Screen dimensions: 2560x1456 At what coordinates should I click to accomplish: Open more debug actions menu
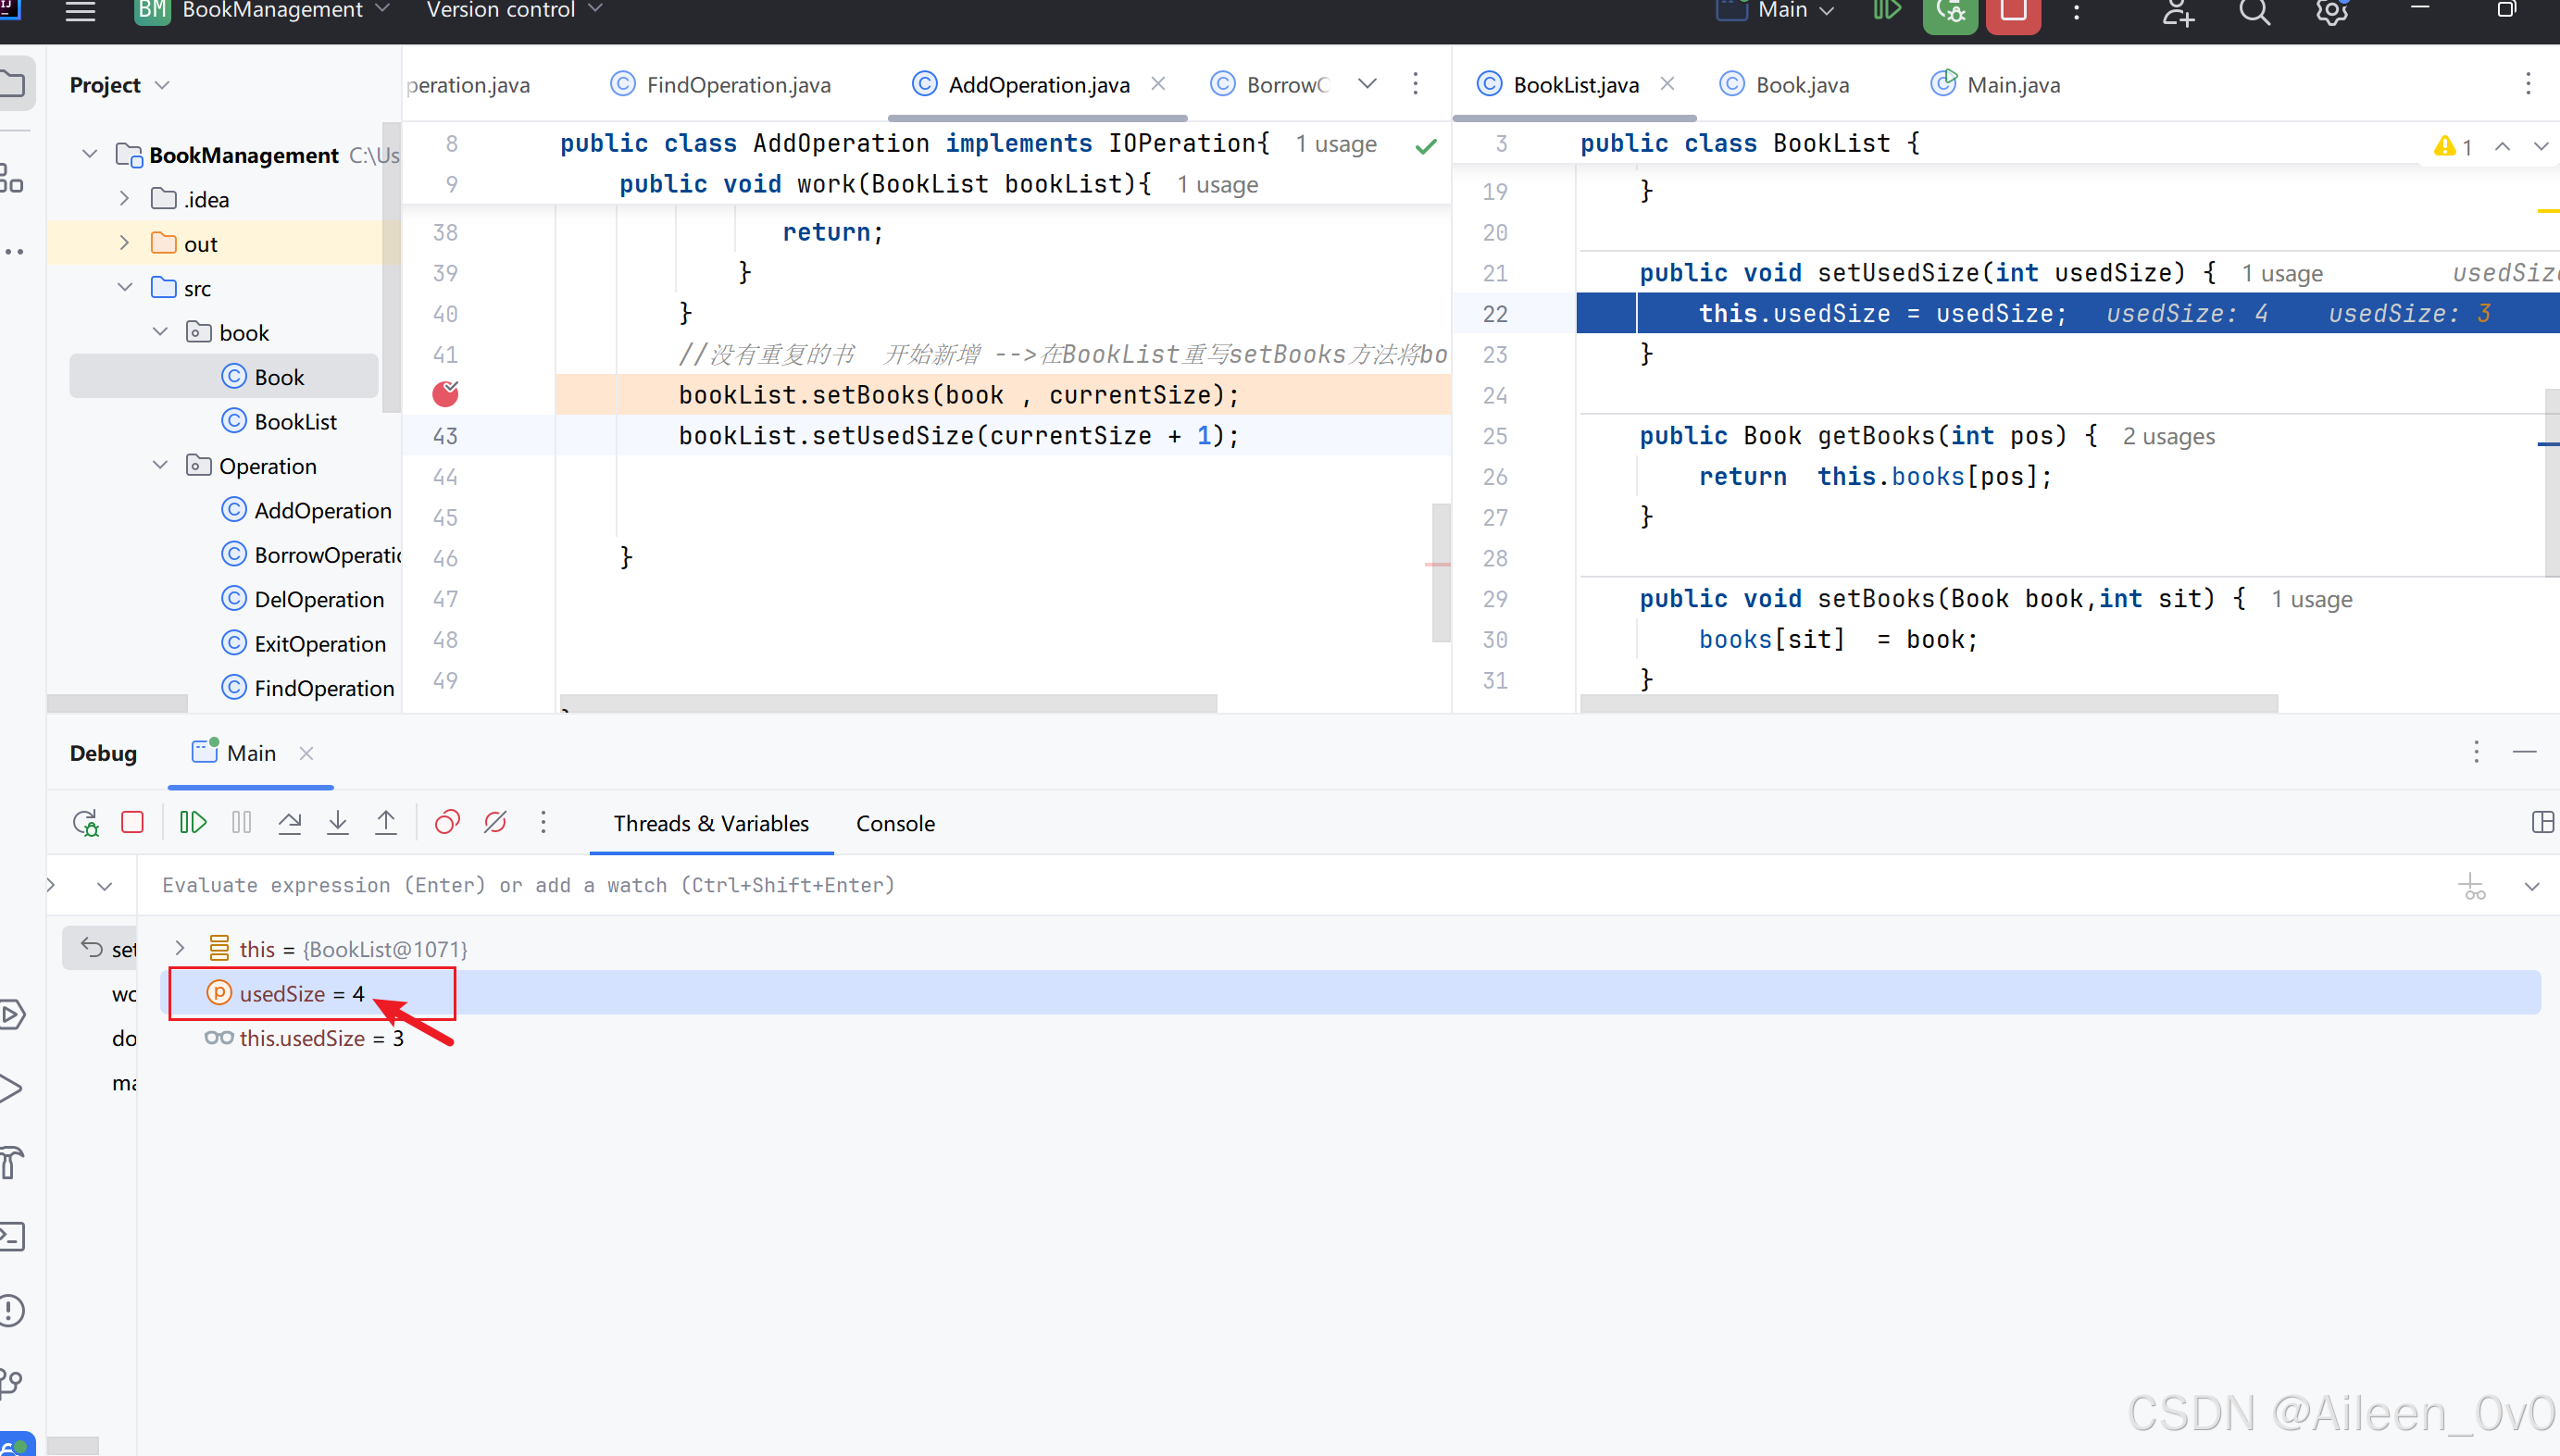(x=543, y=823)
